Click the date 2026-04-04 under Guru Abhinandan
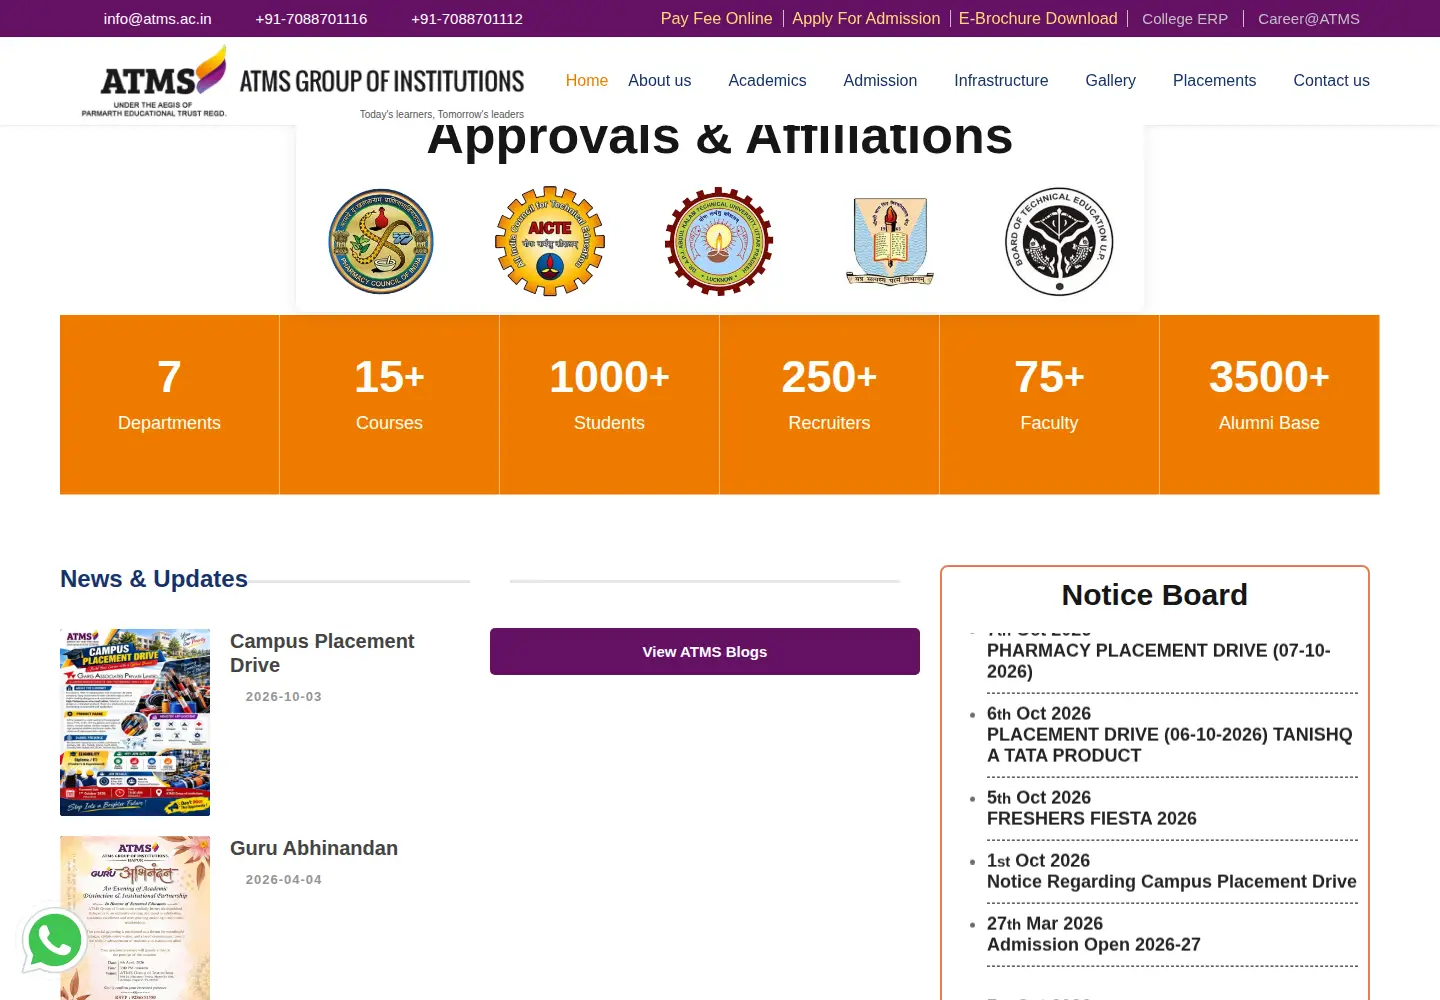This screenshot has height=1000, width=1440. (x=284, y=880)
